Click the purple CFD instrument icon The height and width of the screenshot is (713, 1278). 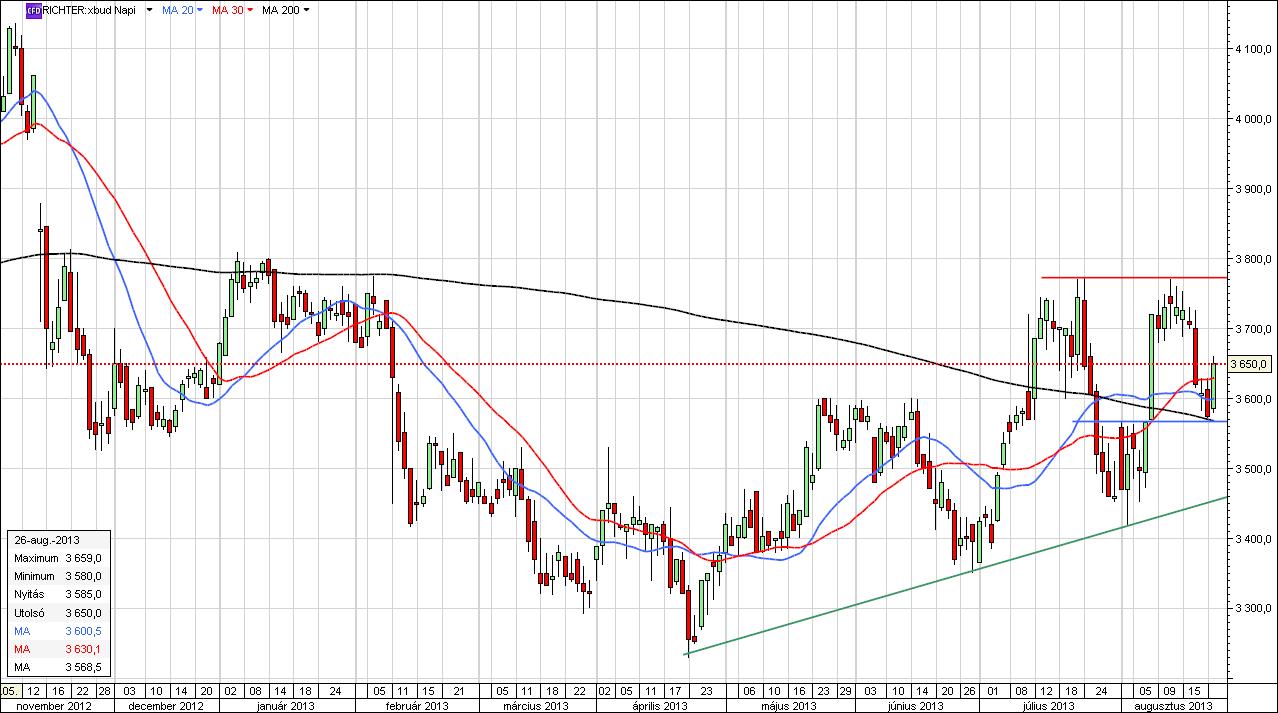point(32,10)
